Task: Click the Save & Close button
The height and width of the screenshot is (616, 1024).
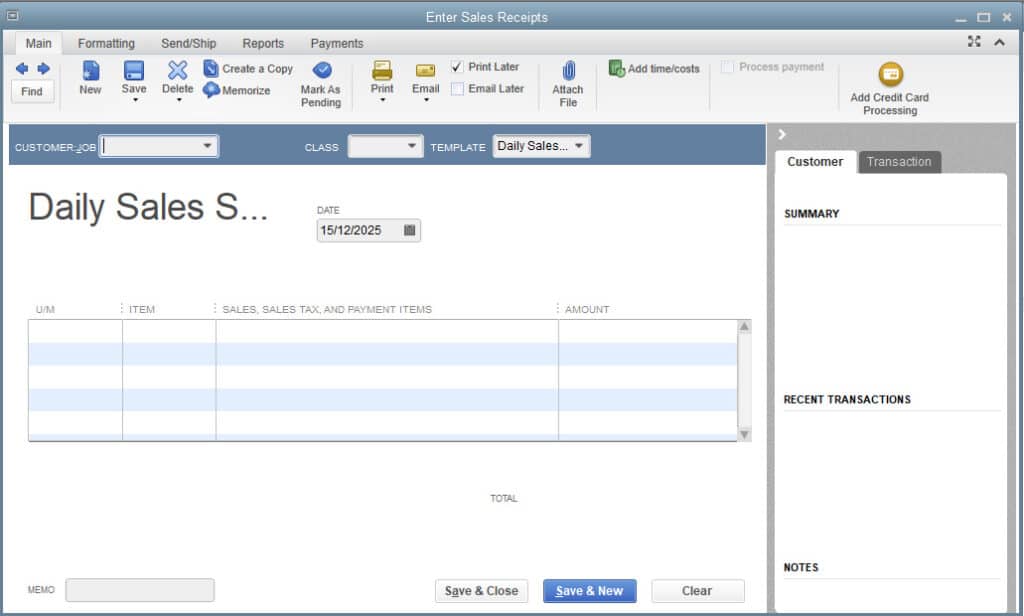Action: (481, 590)
